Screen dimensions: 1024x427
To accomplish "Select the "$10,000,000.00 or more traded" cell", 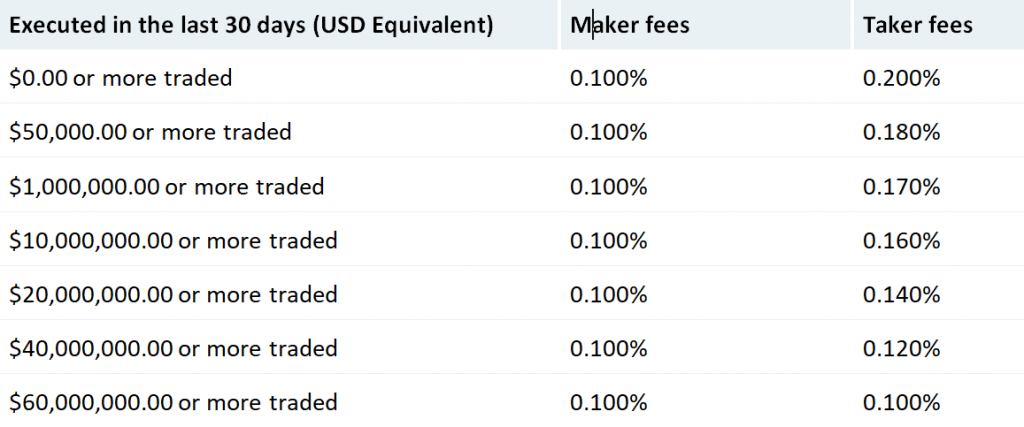I will pyautogui.click(x=173, y=240).
